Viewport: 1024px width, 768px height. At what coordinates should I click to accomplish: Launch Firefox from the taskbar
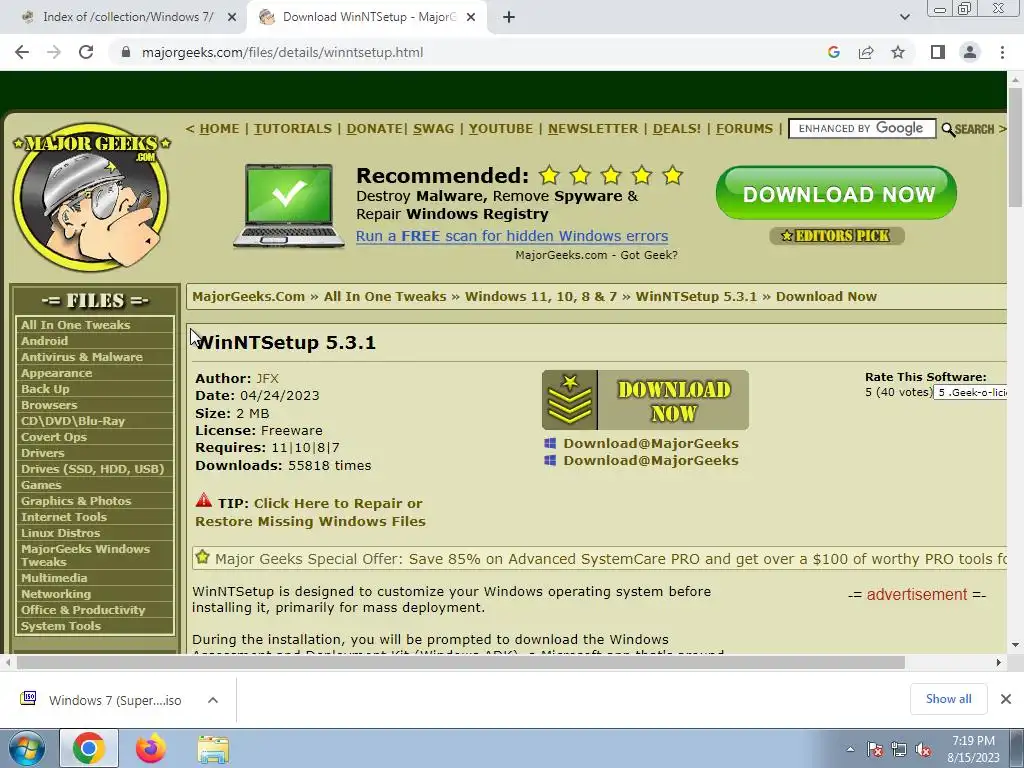tap(151, 748)
